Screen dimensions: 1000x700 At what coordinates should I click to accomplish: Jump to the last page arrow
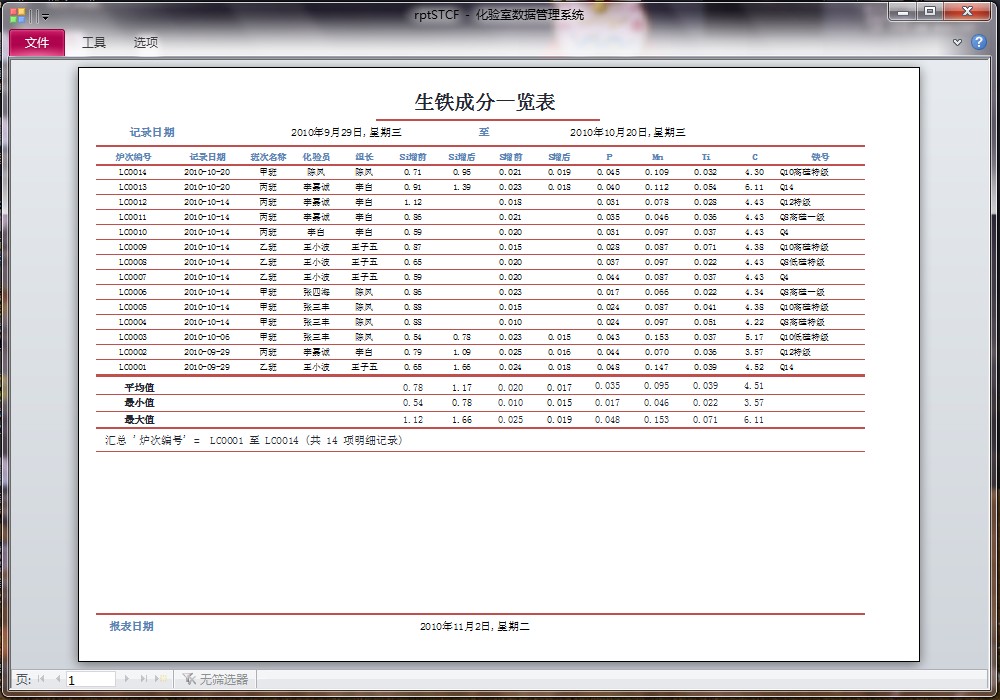(143, 679)
